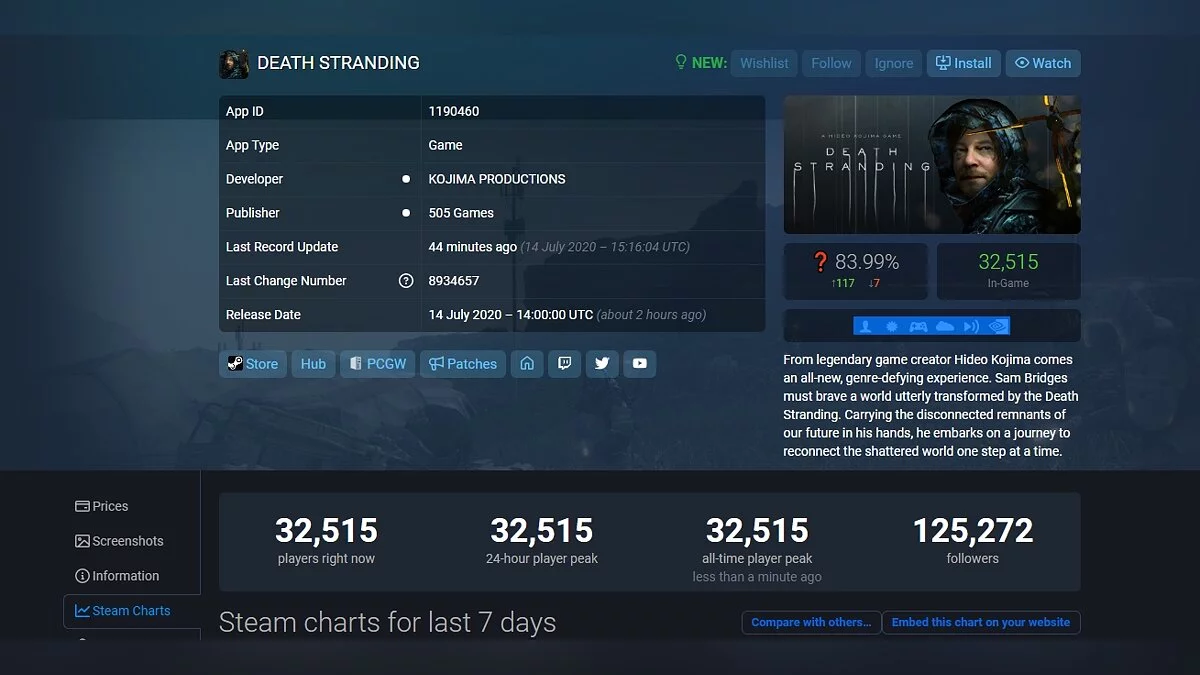Follow the game with the Follow button
Screen dimensions: 1200x675
tap(831, 63)
